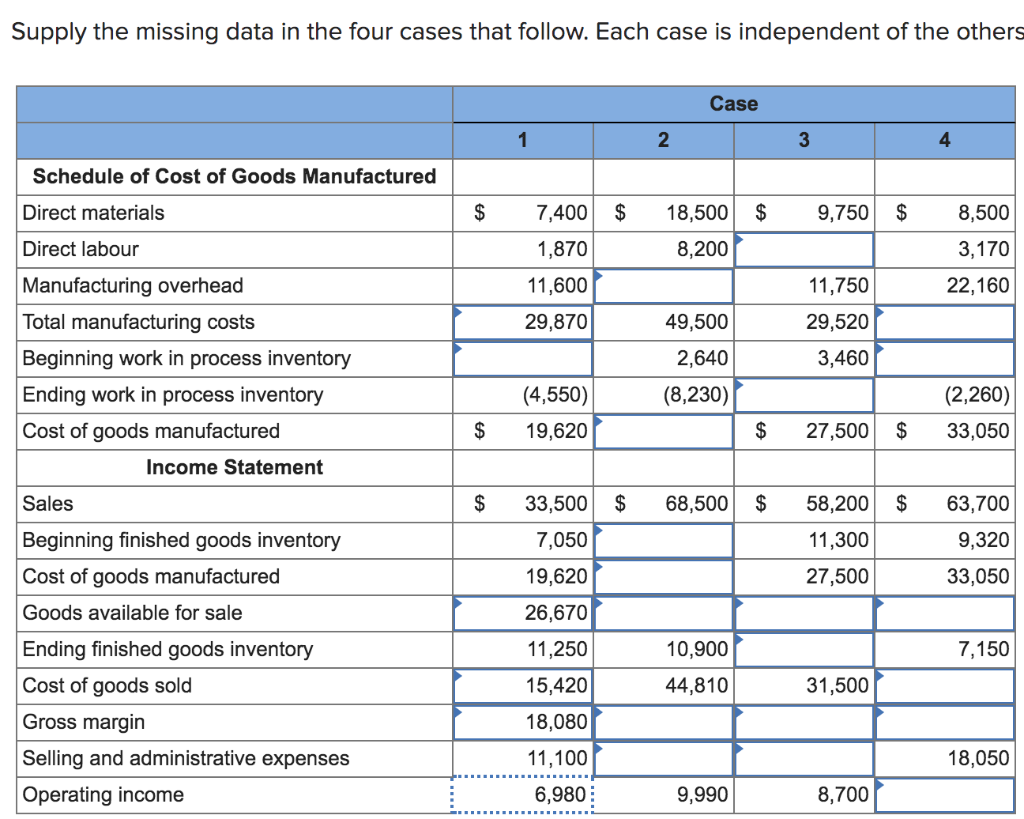Click the Gross margin blank cell in Case 2
1024x819 pixels.
[663, 721]
